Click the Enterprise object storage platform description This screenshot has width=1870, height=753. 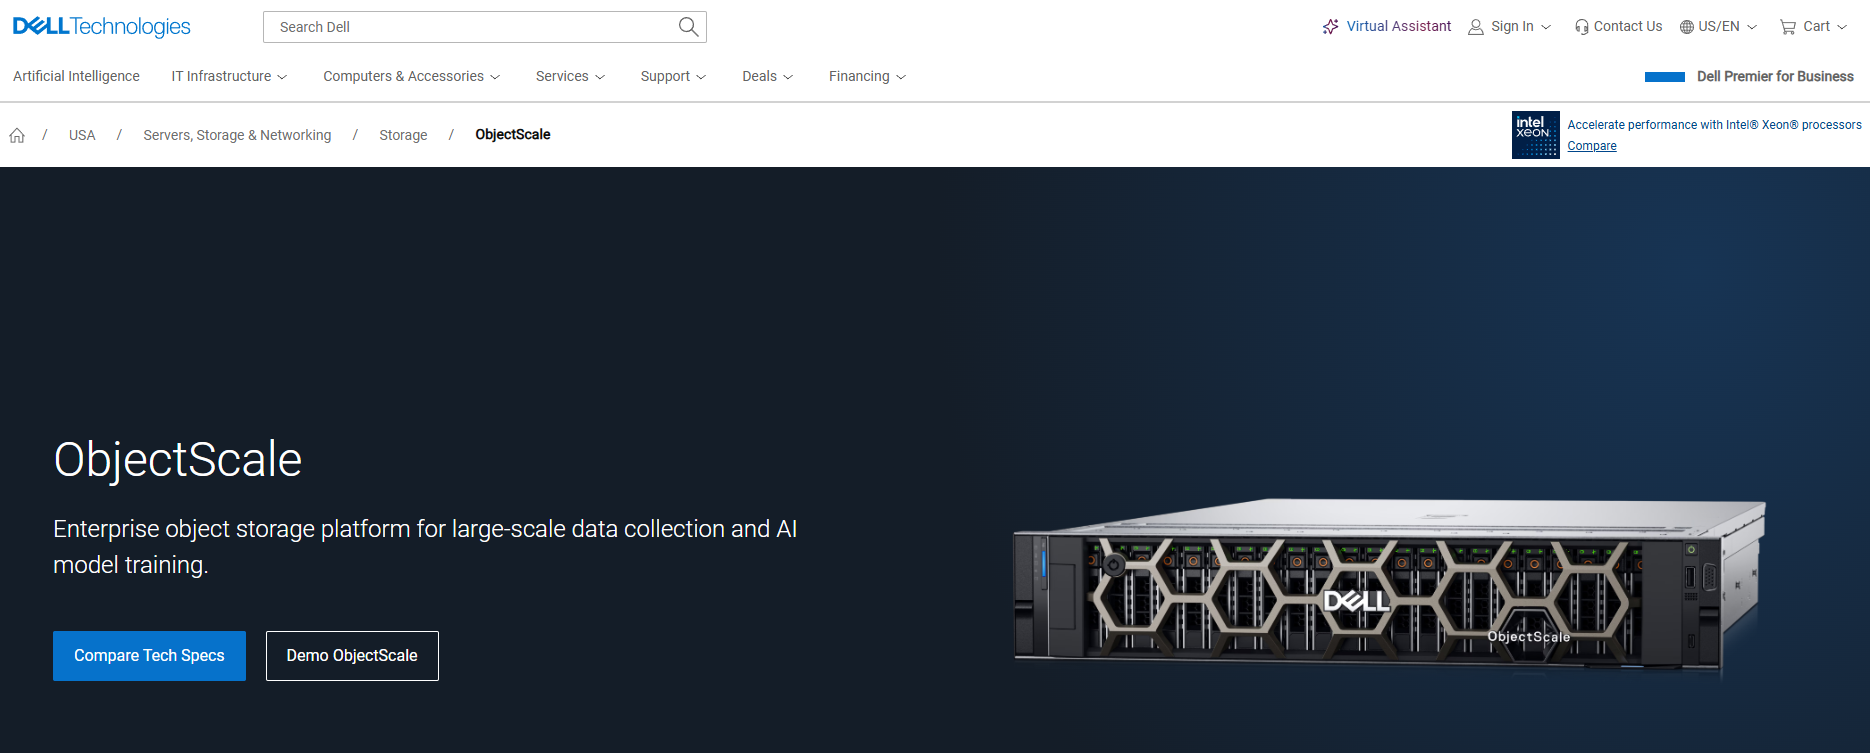(x=425, y=547)
